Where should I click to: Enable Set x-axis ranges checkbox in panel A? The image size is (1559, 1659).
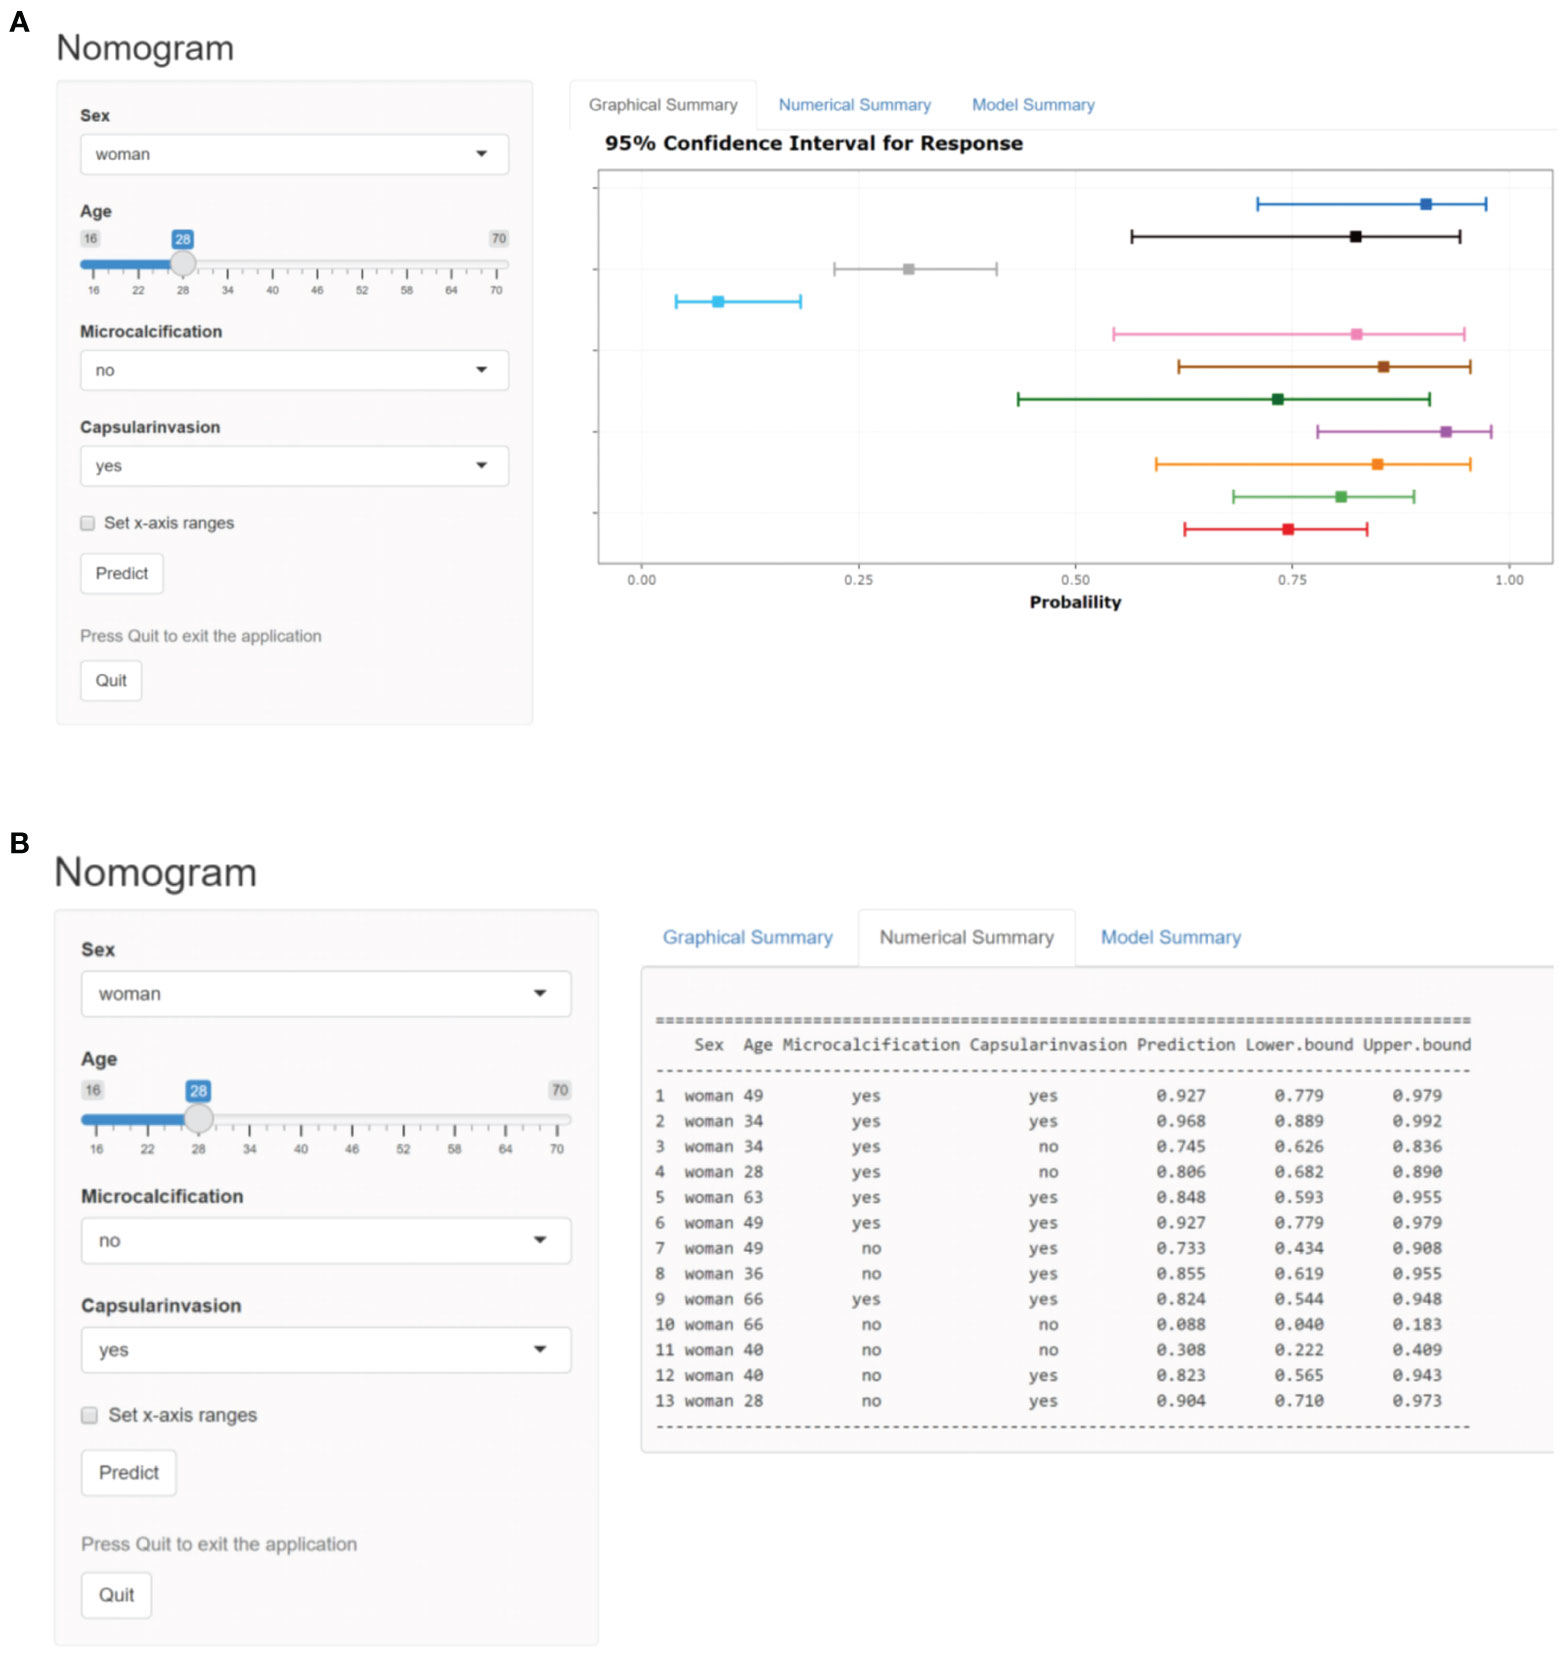(x=88, y=523)
